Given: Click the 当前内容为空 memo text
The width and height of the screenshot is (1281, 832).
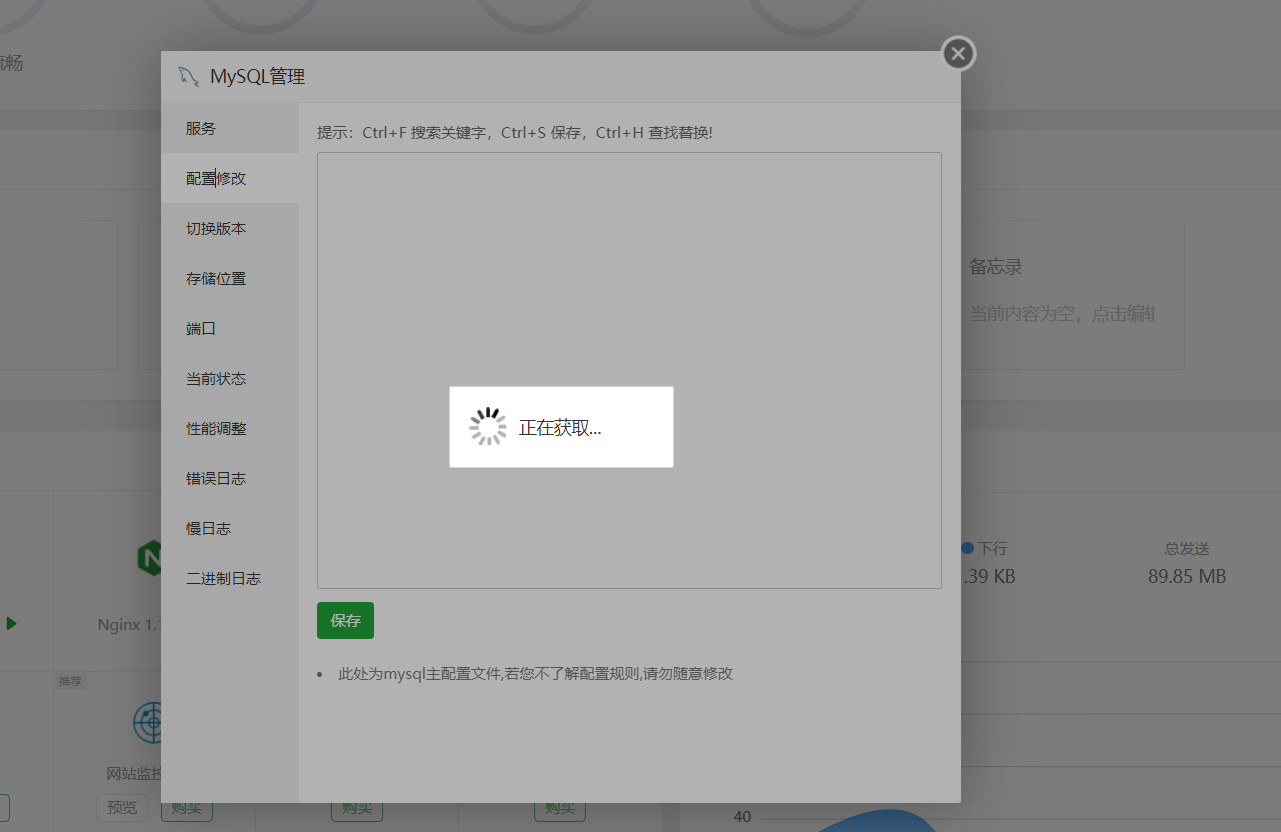Looking at the screenshot, I should click(1062, 314).
